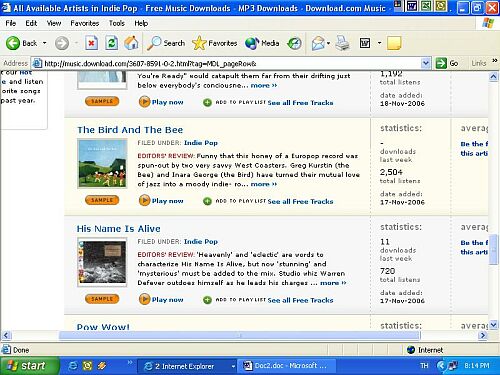Click the Stop page loading icon
The width and height of the screenshot is (500, 375).
pyautogui.click(x=91, y=43)
